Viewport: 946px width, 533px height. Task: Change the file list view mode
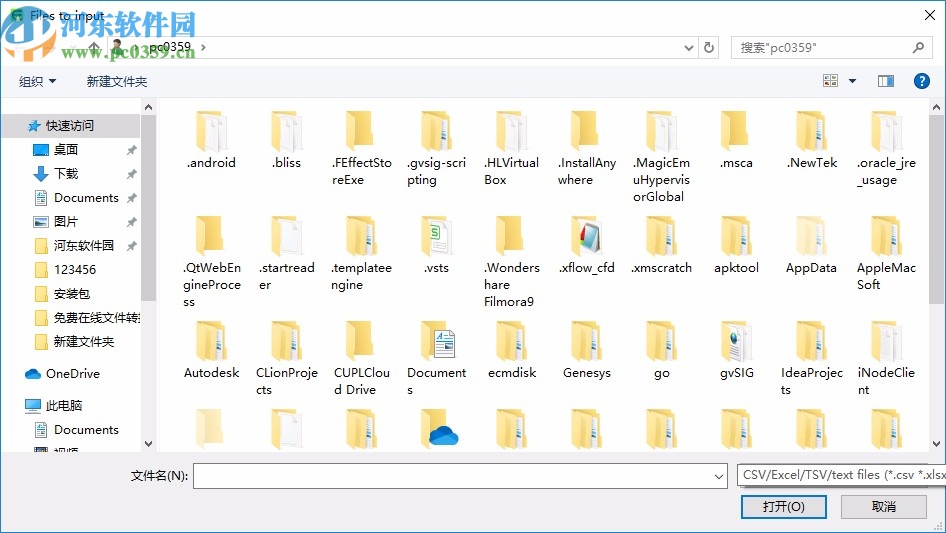830,81
